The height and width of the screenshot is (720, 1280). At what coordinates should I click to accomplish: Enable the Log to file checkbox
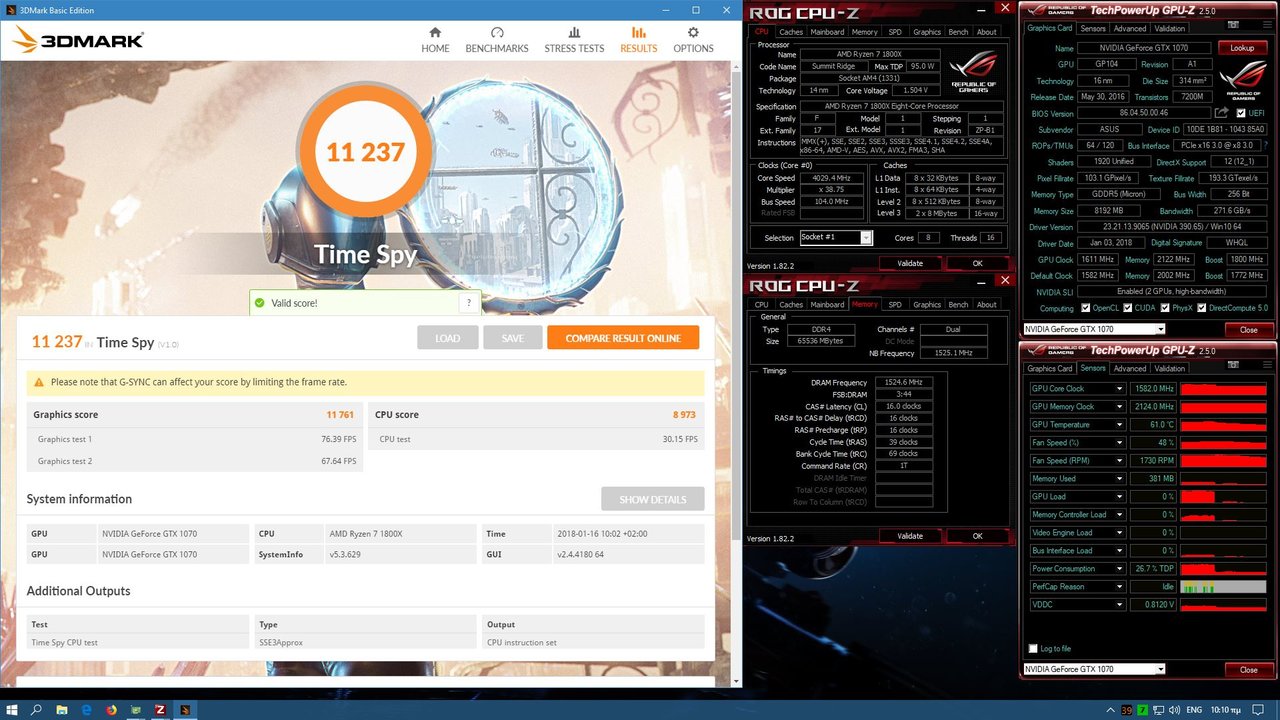click(1033, 649)
